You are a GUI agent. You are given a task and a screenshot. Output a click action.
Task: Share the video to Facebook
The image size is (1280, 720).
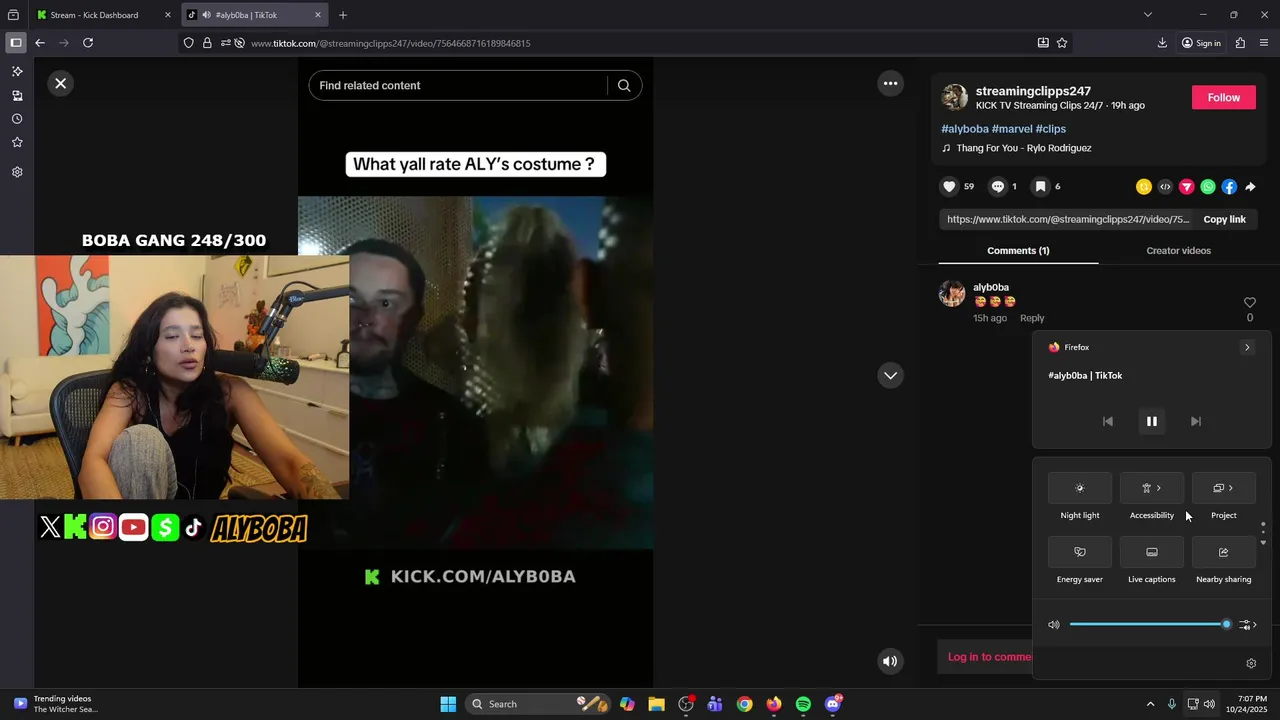pos(1229,187)
